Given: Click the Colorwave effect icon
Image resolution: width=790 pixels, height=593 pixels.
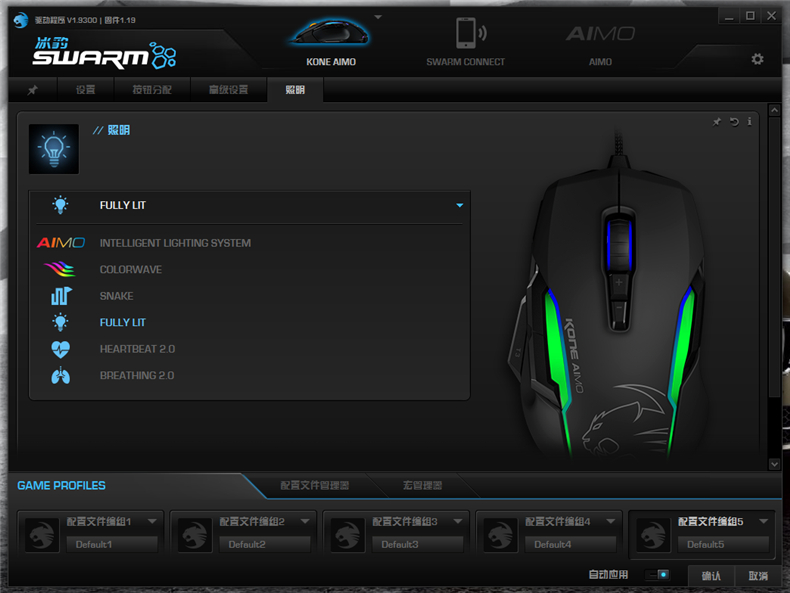Looking at the screenshot, I should 60,269.
